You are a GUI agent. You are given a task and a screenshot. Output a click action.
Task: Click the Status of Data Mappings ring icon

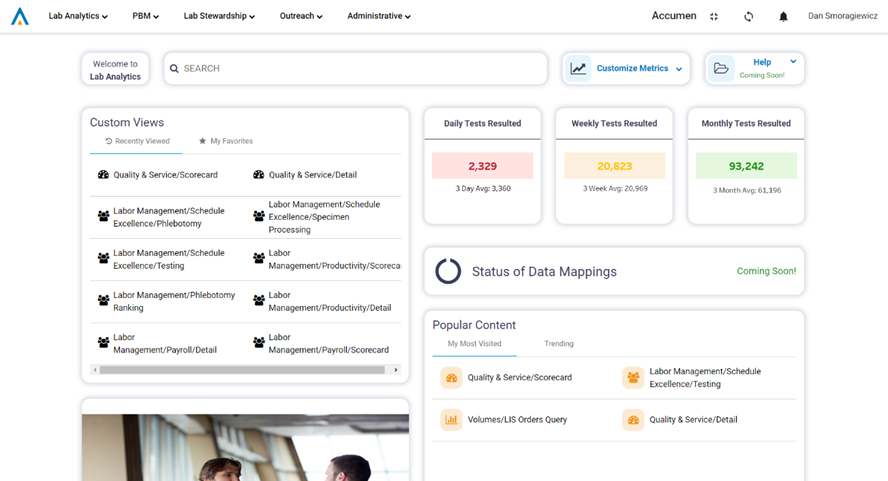(448, 271)
